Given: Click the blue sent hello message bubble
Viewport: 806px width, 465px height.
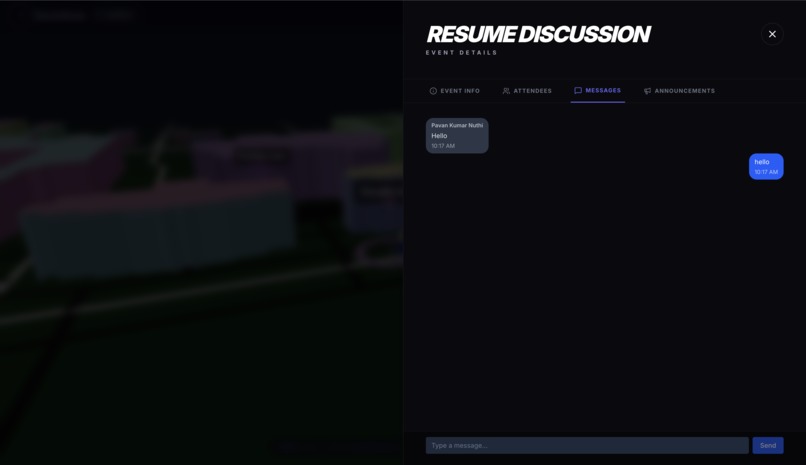Looking at the screenshot, I should [766, 166].
